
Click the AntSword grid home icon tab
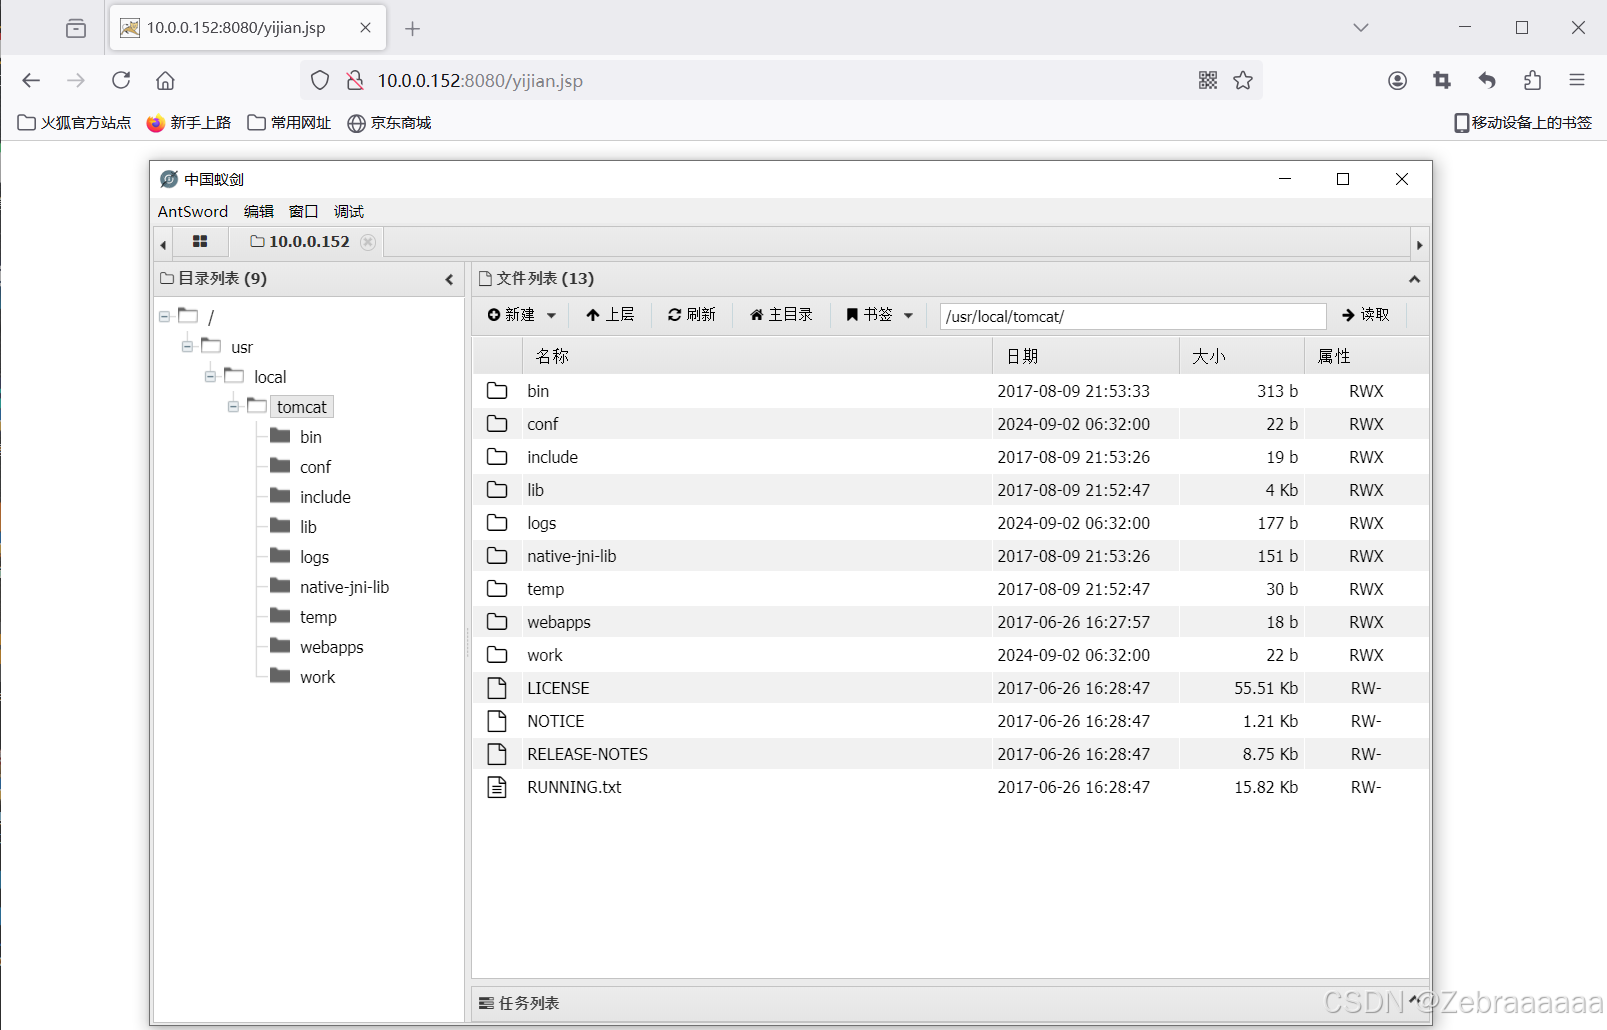[200, 242]
